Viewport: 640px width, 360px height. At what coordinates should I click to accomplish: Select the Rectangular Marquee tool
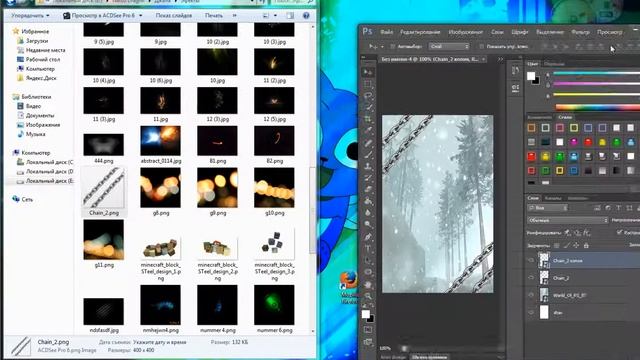368,84
